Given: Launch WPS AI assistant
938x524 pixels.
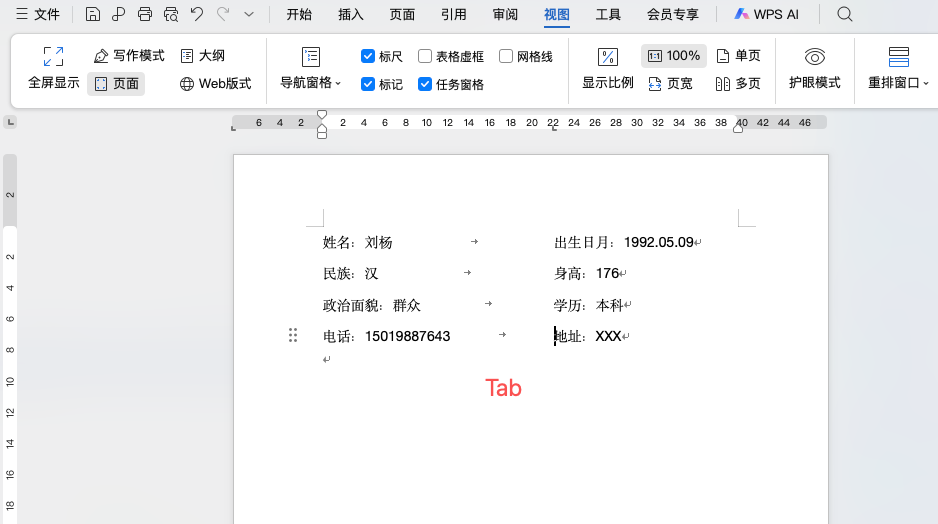Looking at the screenshot, I should pyautogui.click(x=766, y=14).
